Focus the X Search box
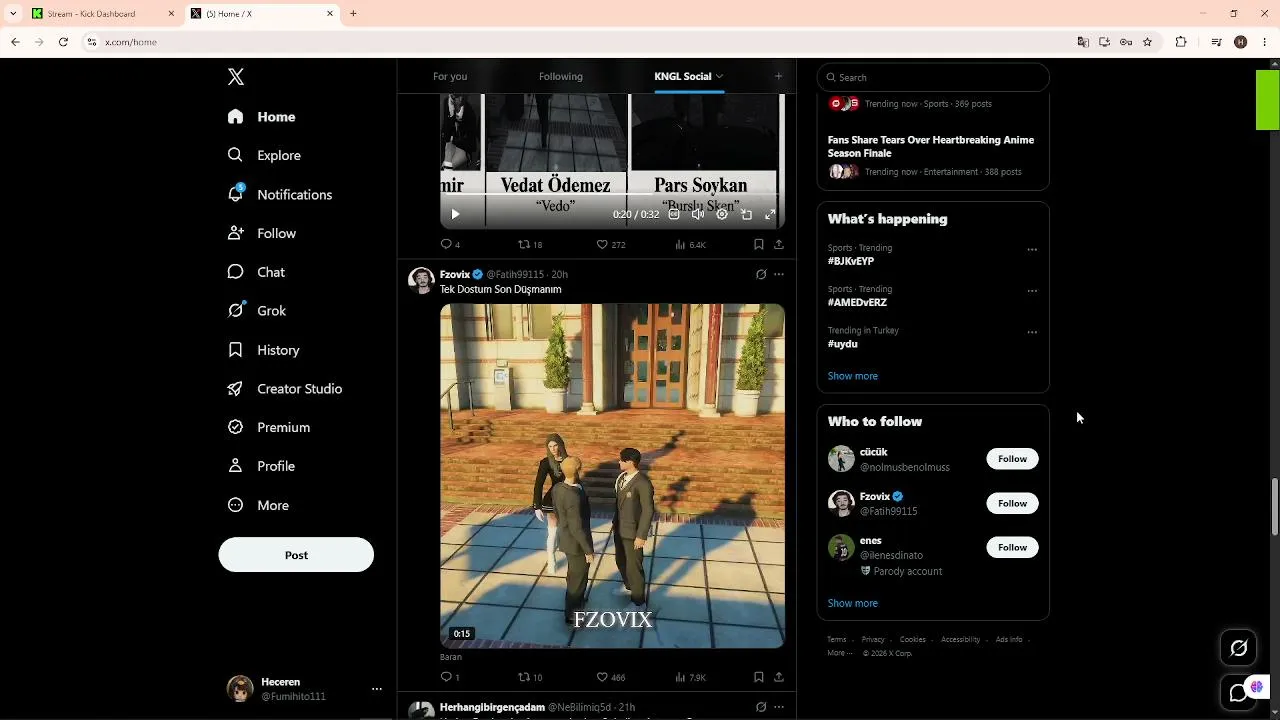The height and width of the screenshot is (720, 1280). click(933, 77)
